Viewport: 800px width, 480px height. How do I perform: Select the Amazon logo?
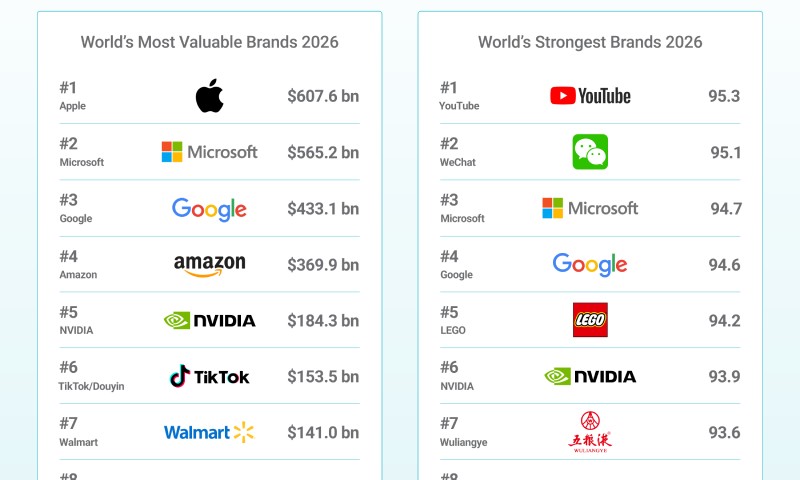209,264
